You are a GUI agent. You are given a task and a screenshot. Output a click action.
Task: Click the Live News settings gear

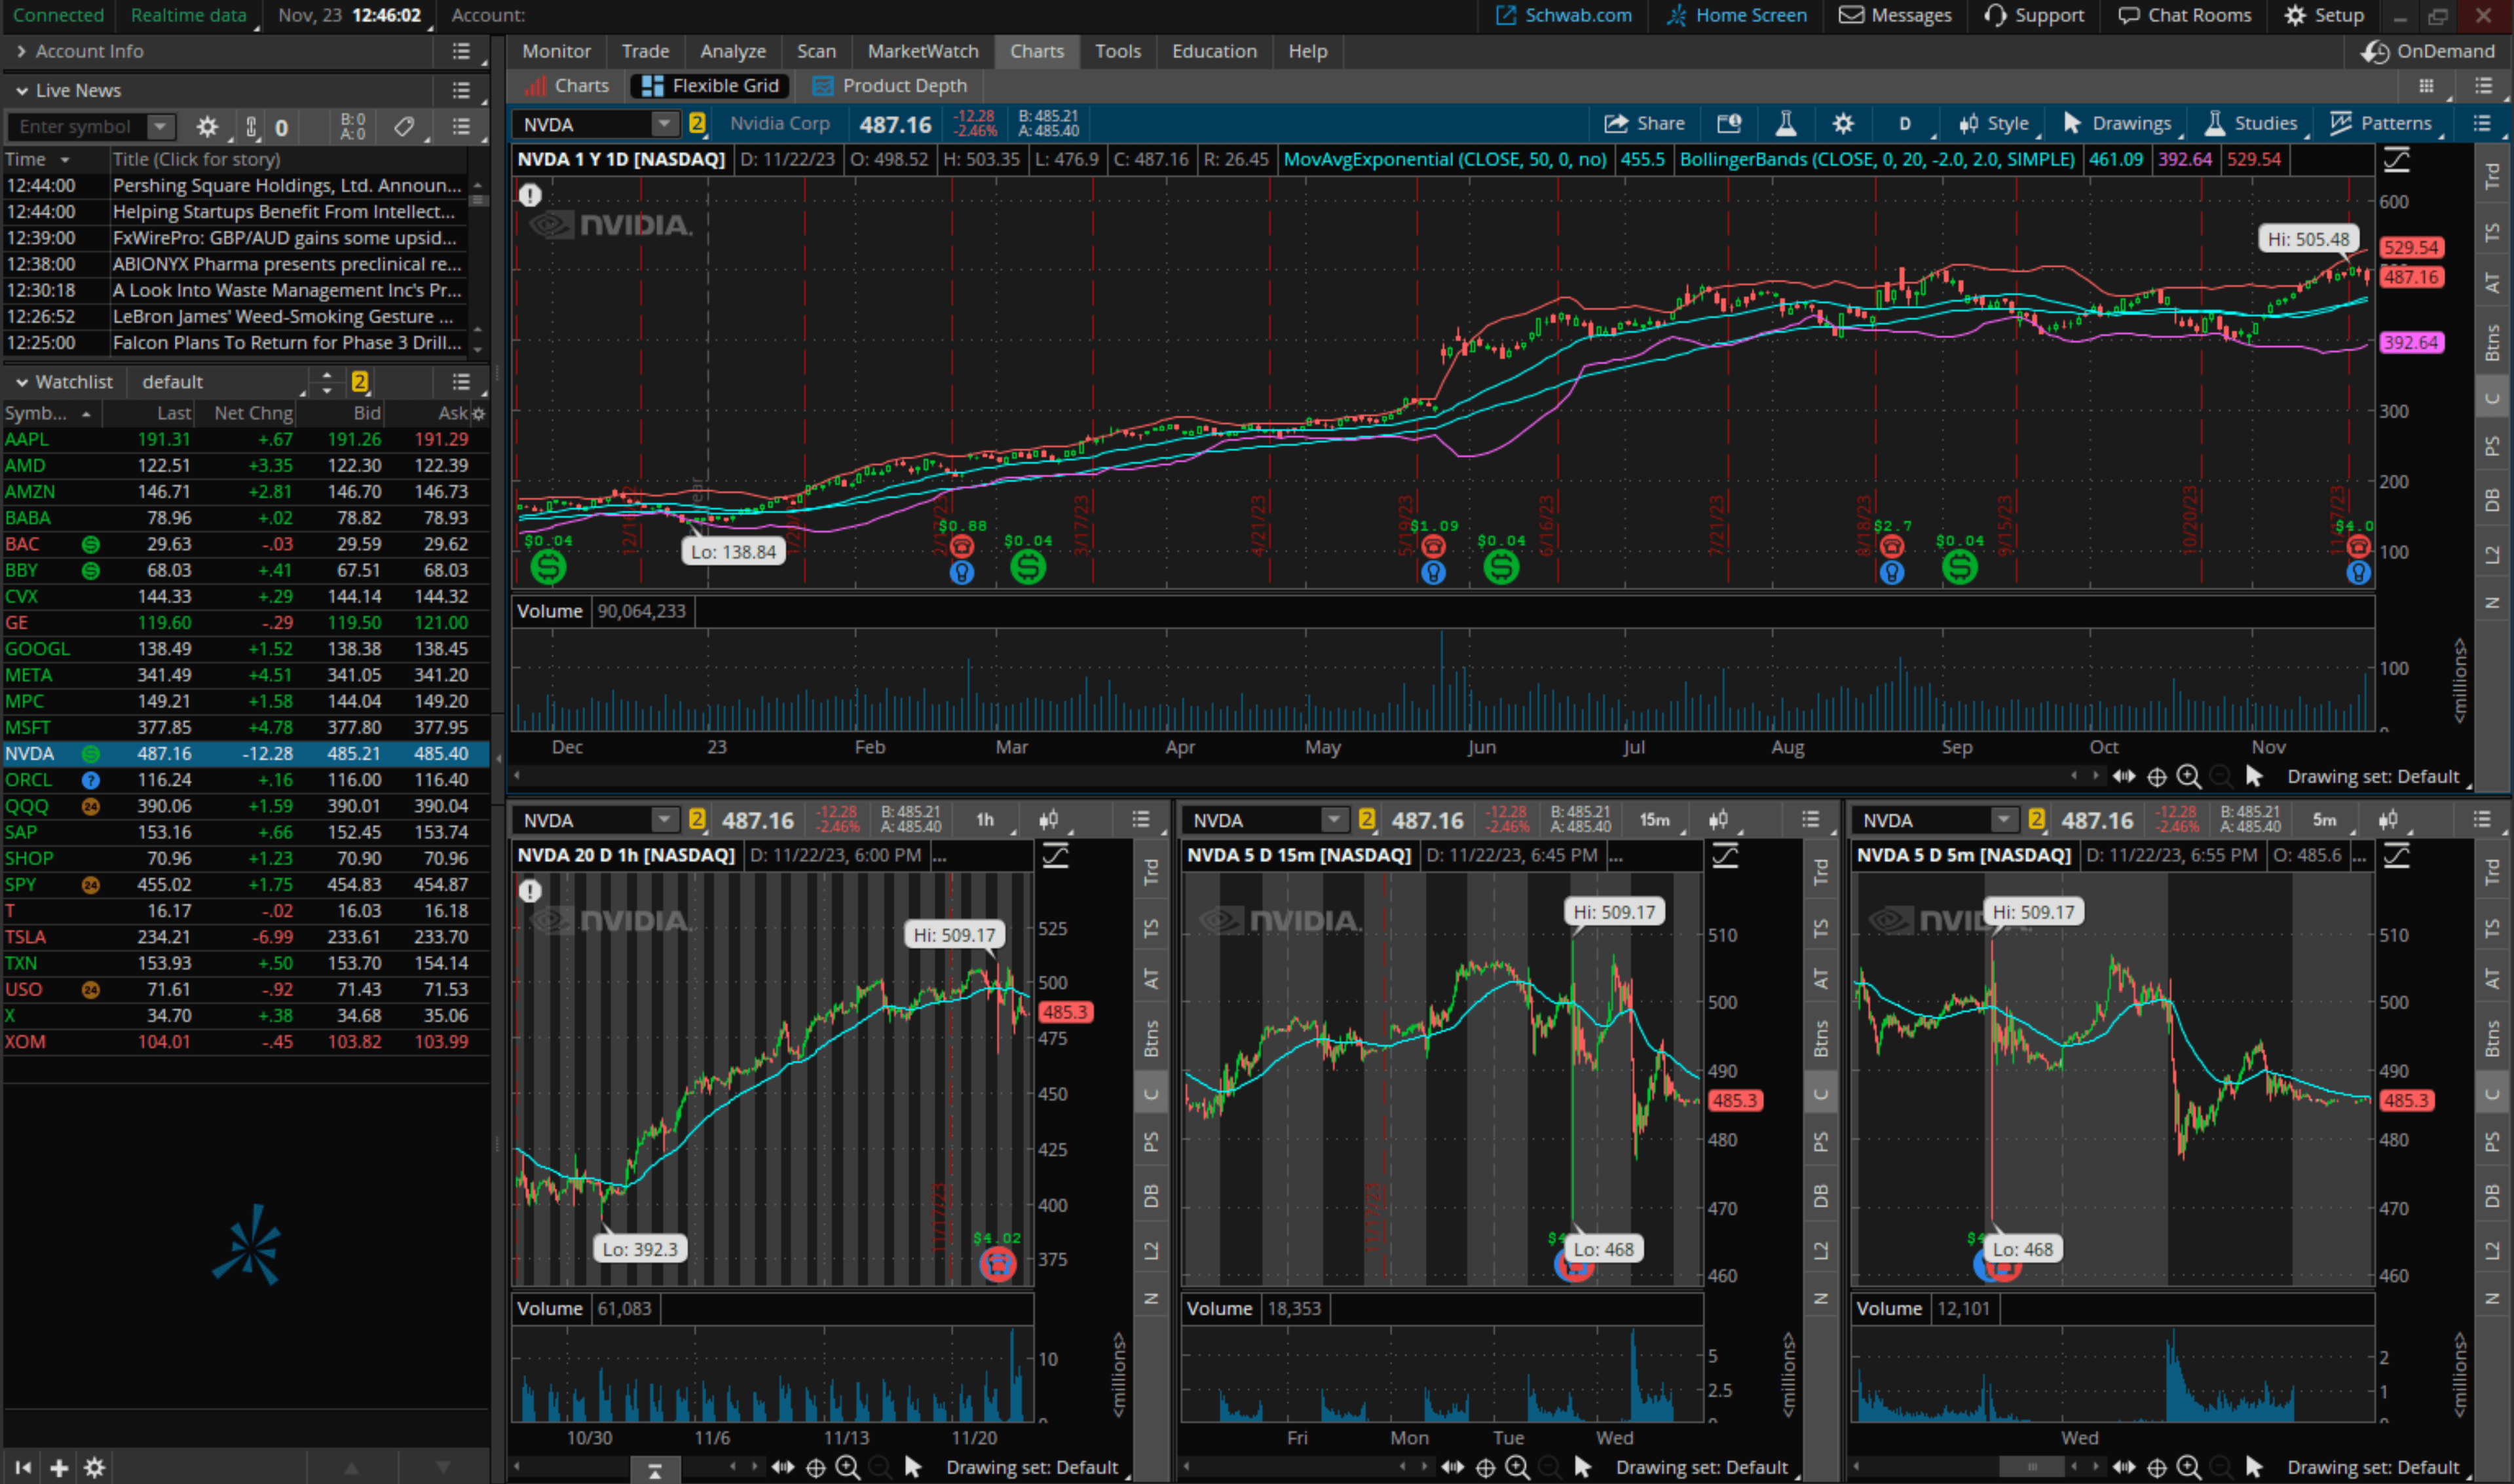tap(206, 127)
